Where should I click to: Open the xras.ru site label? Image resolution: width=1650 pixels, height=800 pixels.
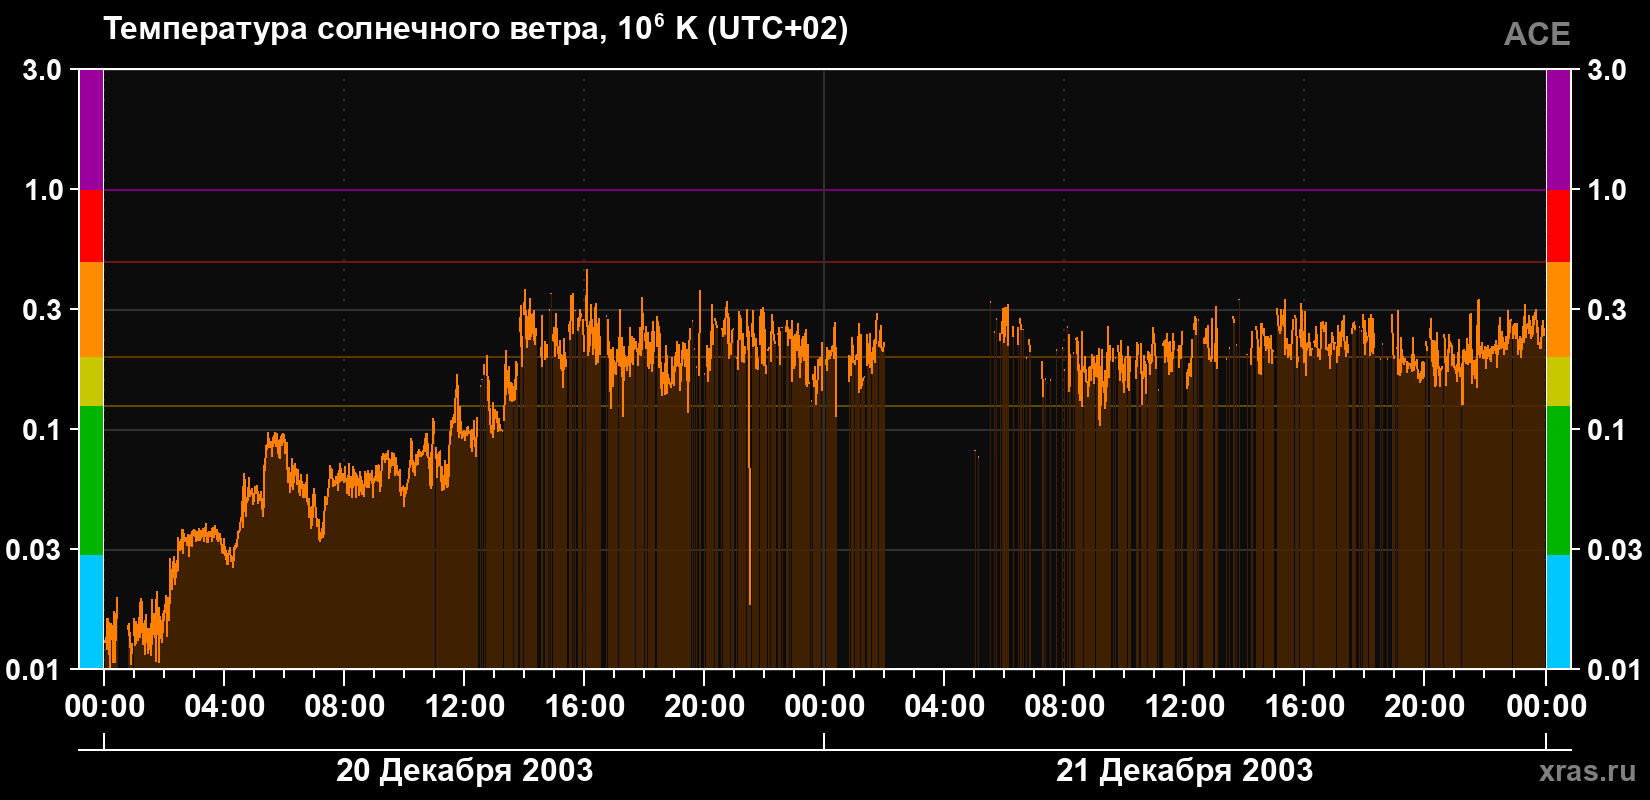[1588, 771]
